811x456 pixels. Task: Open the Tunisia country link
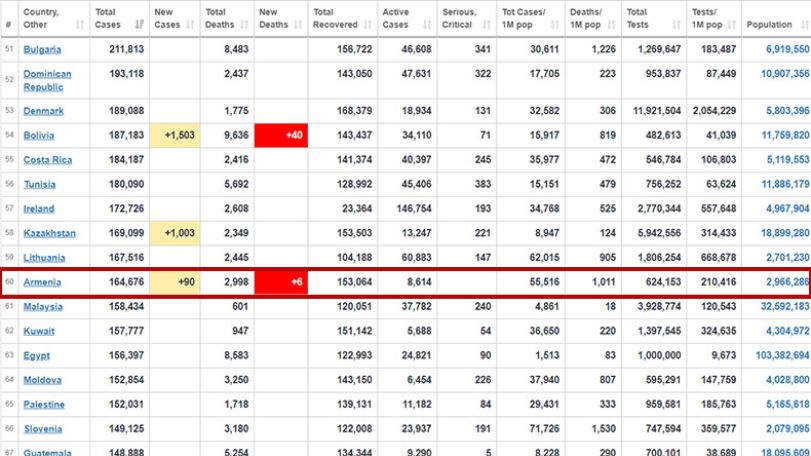39,184
